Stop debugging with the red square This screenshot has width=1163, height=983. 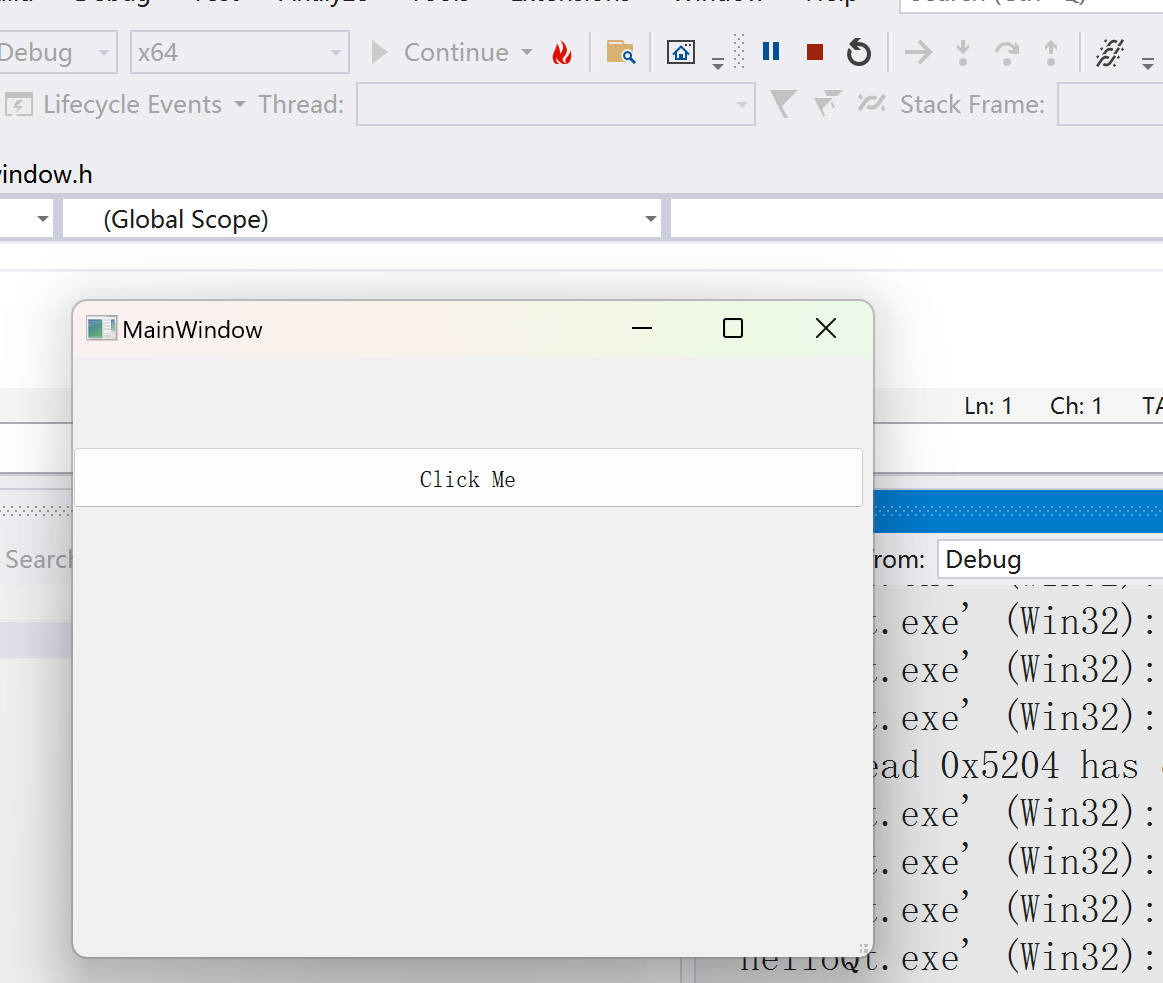[x=814, y=53]
